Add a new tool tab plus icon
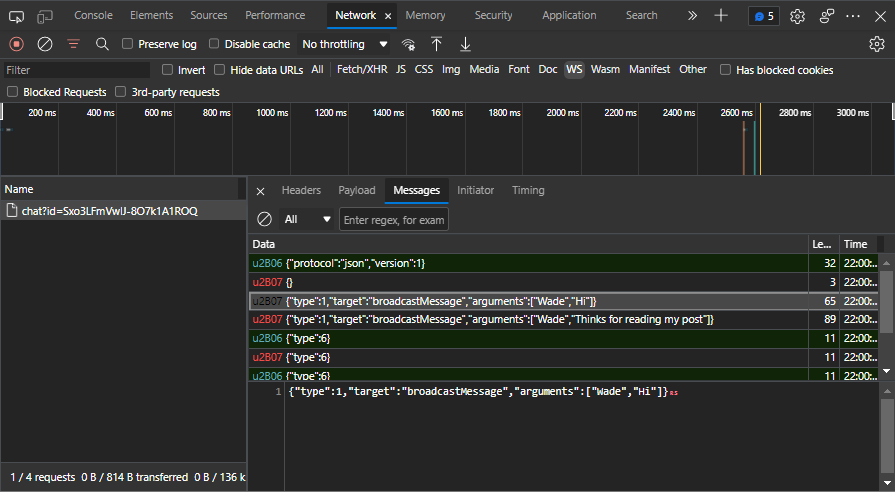Screen dimensions: 895x492 [x=721, y=16]
